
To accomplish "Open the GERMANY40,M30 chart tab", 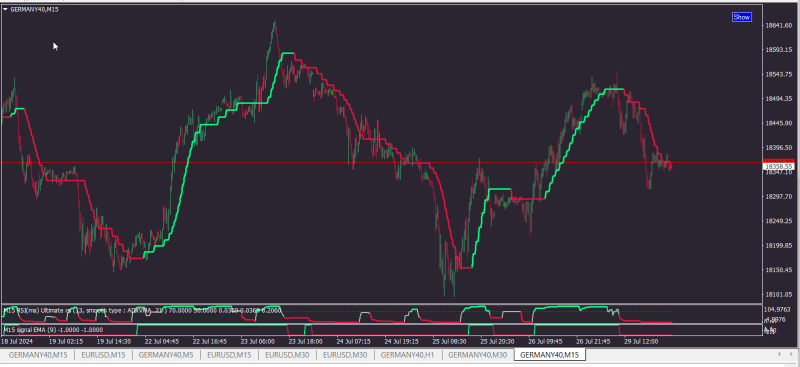I will pos(478,354).
